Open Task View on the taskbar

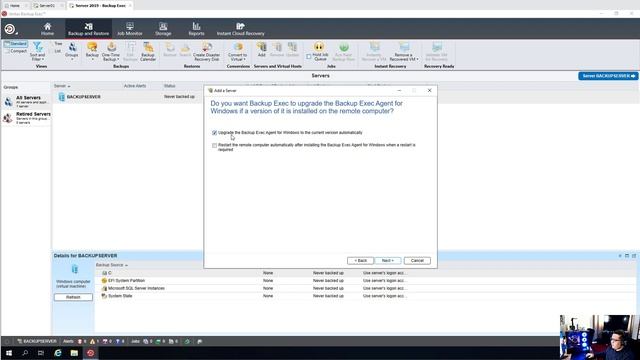(x=41, y=353)
